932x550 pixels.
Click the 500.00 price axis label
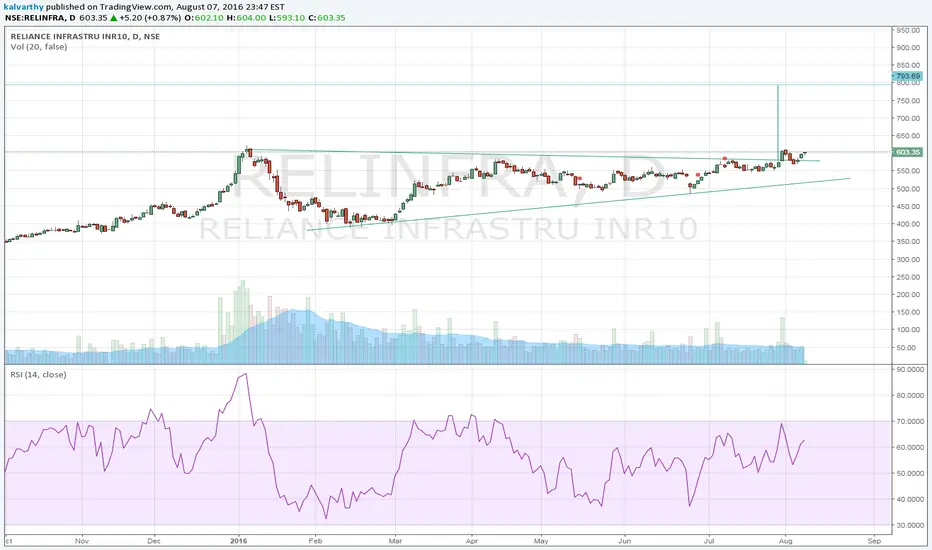[908, 189]
